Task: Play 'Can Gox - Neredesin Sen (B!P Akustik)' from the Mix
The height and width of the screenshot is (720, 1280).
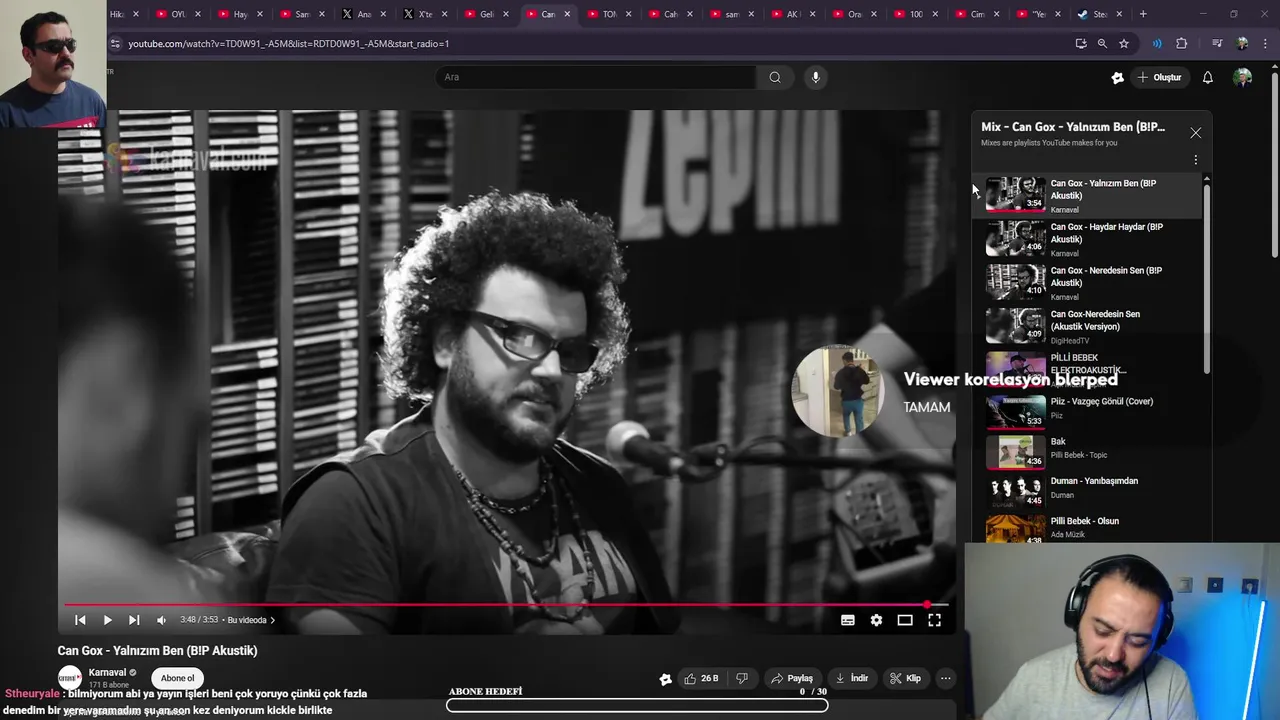Action: point(1090,283)
